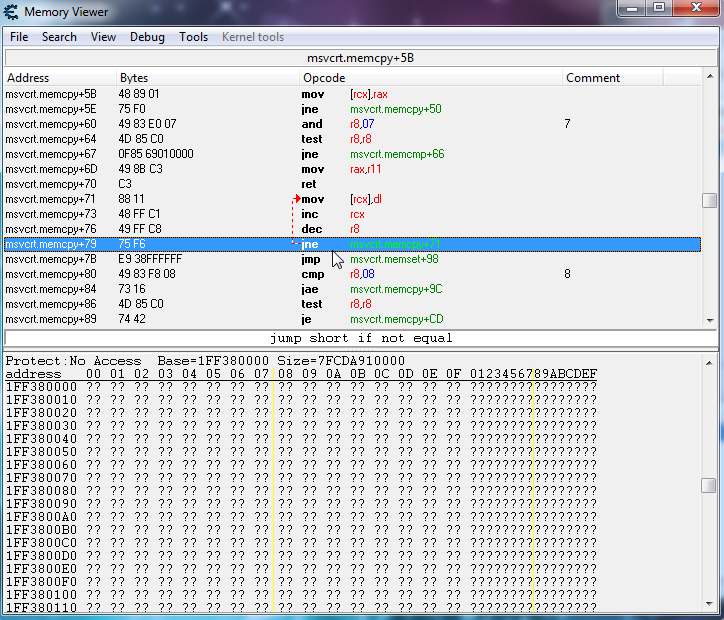Close the Memory Viewer window

[696, 8]
